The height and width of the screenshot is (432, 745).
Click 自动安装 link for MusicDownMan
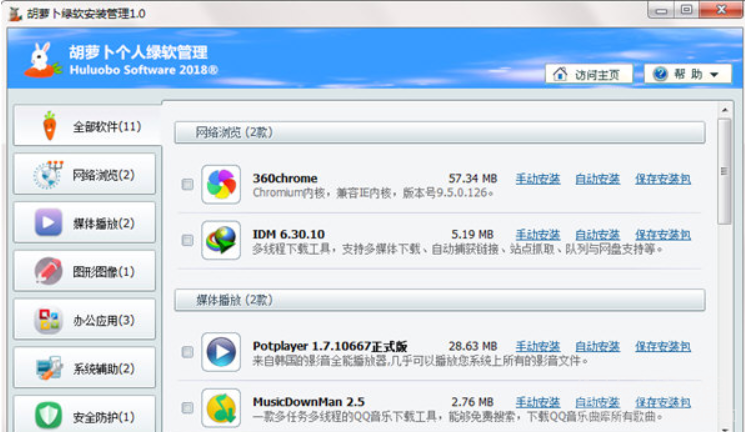pyautogui.click(x=597, y=403)
